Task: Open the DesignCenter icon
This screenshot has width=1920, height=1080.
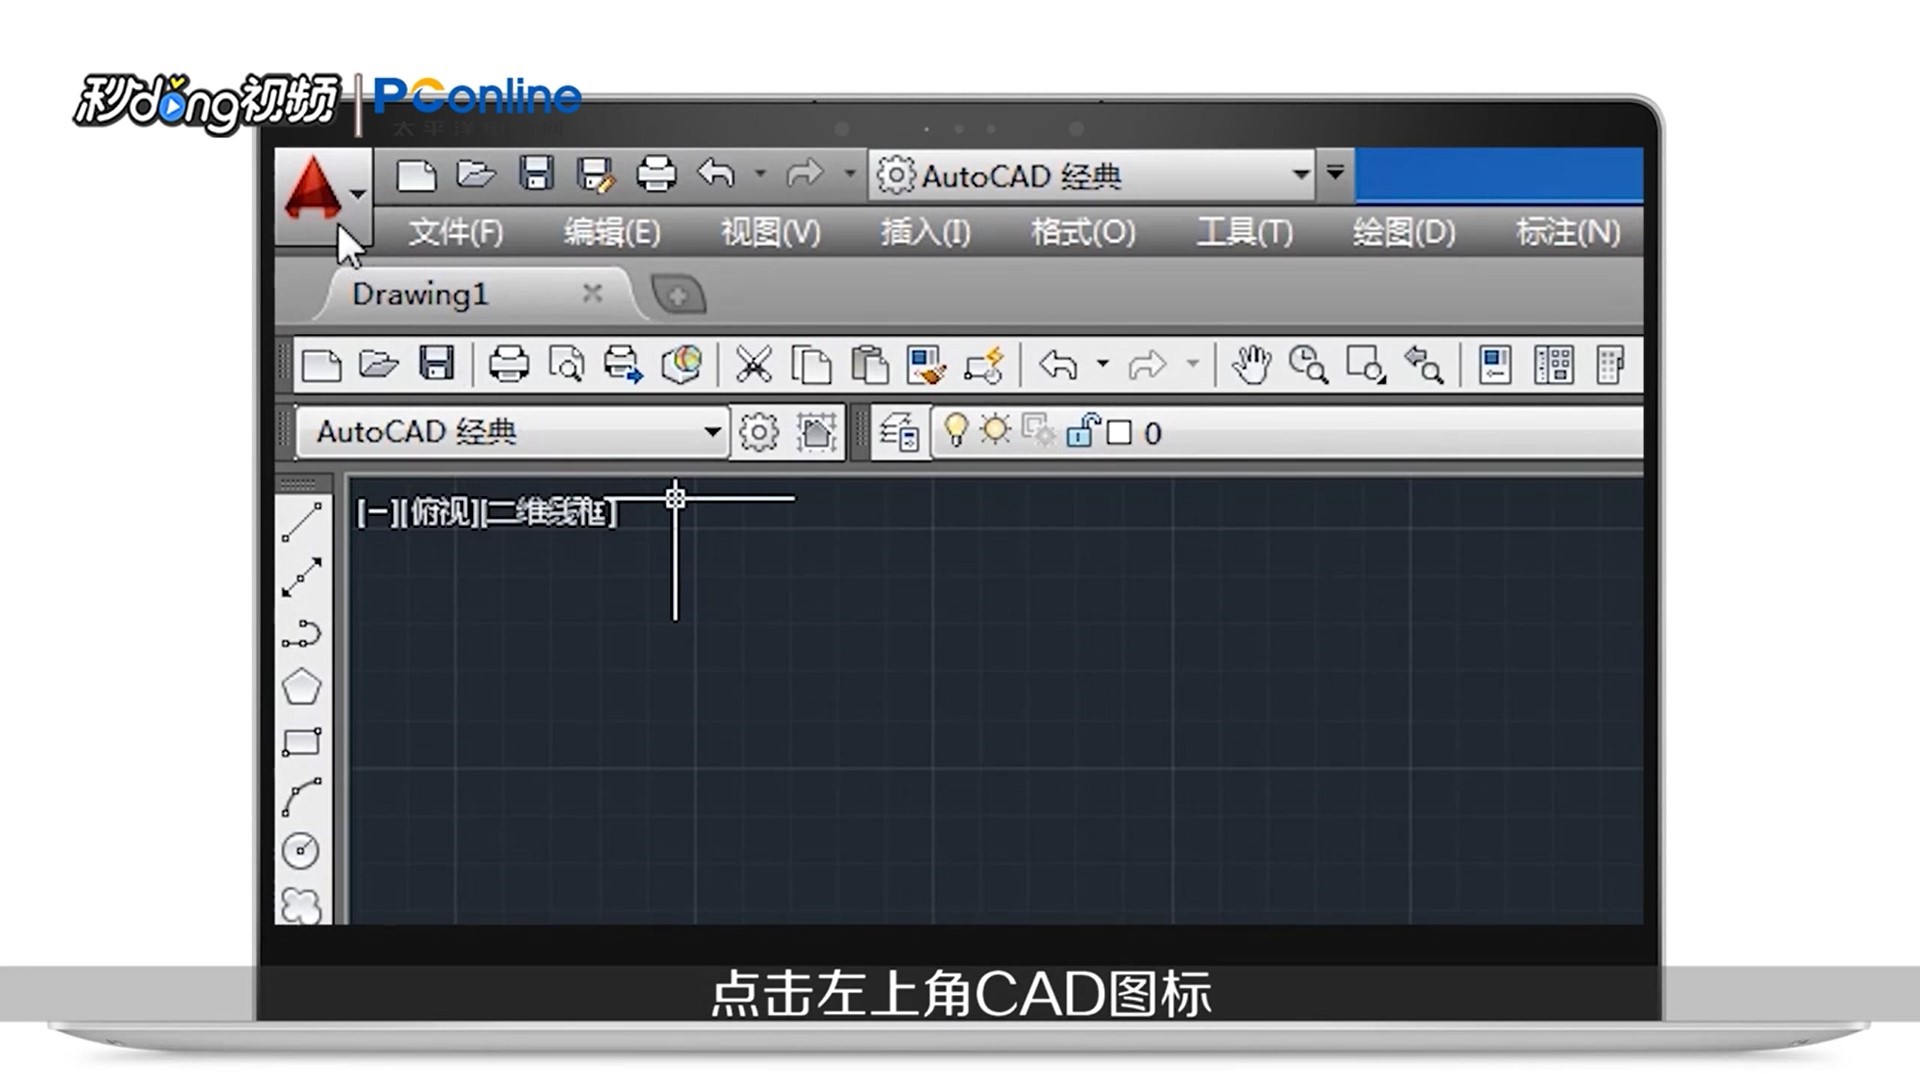Action: coord(1553,365)
